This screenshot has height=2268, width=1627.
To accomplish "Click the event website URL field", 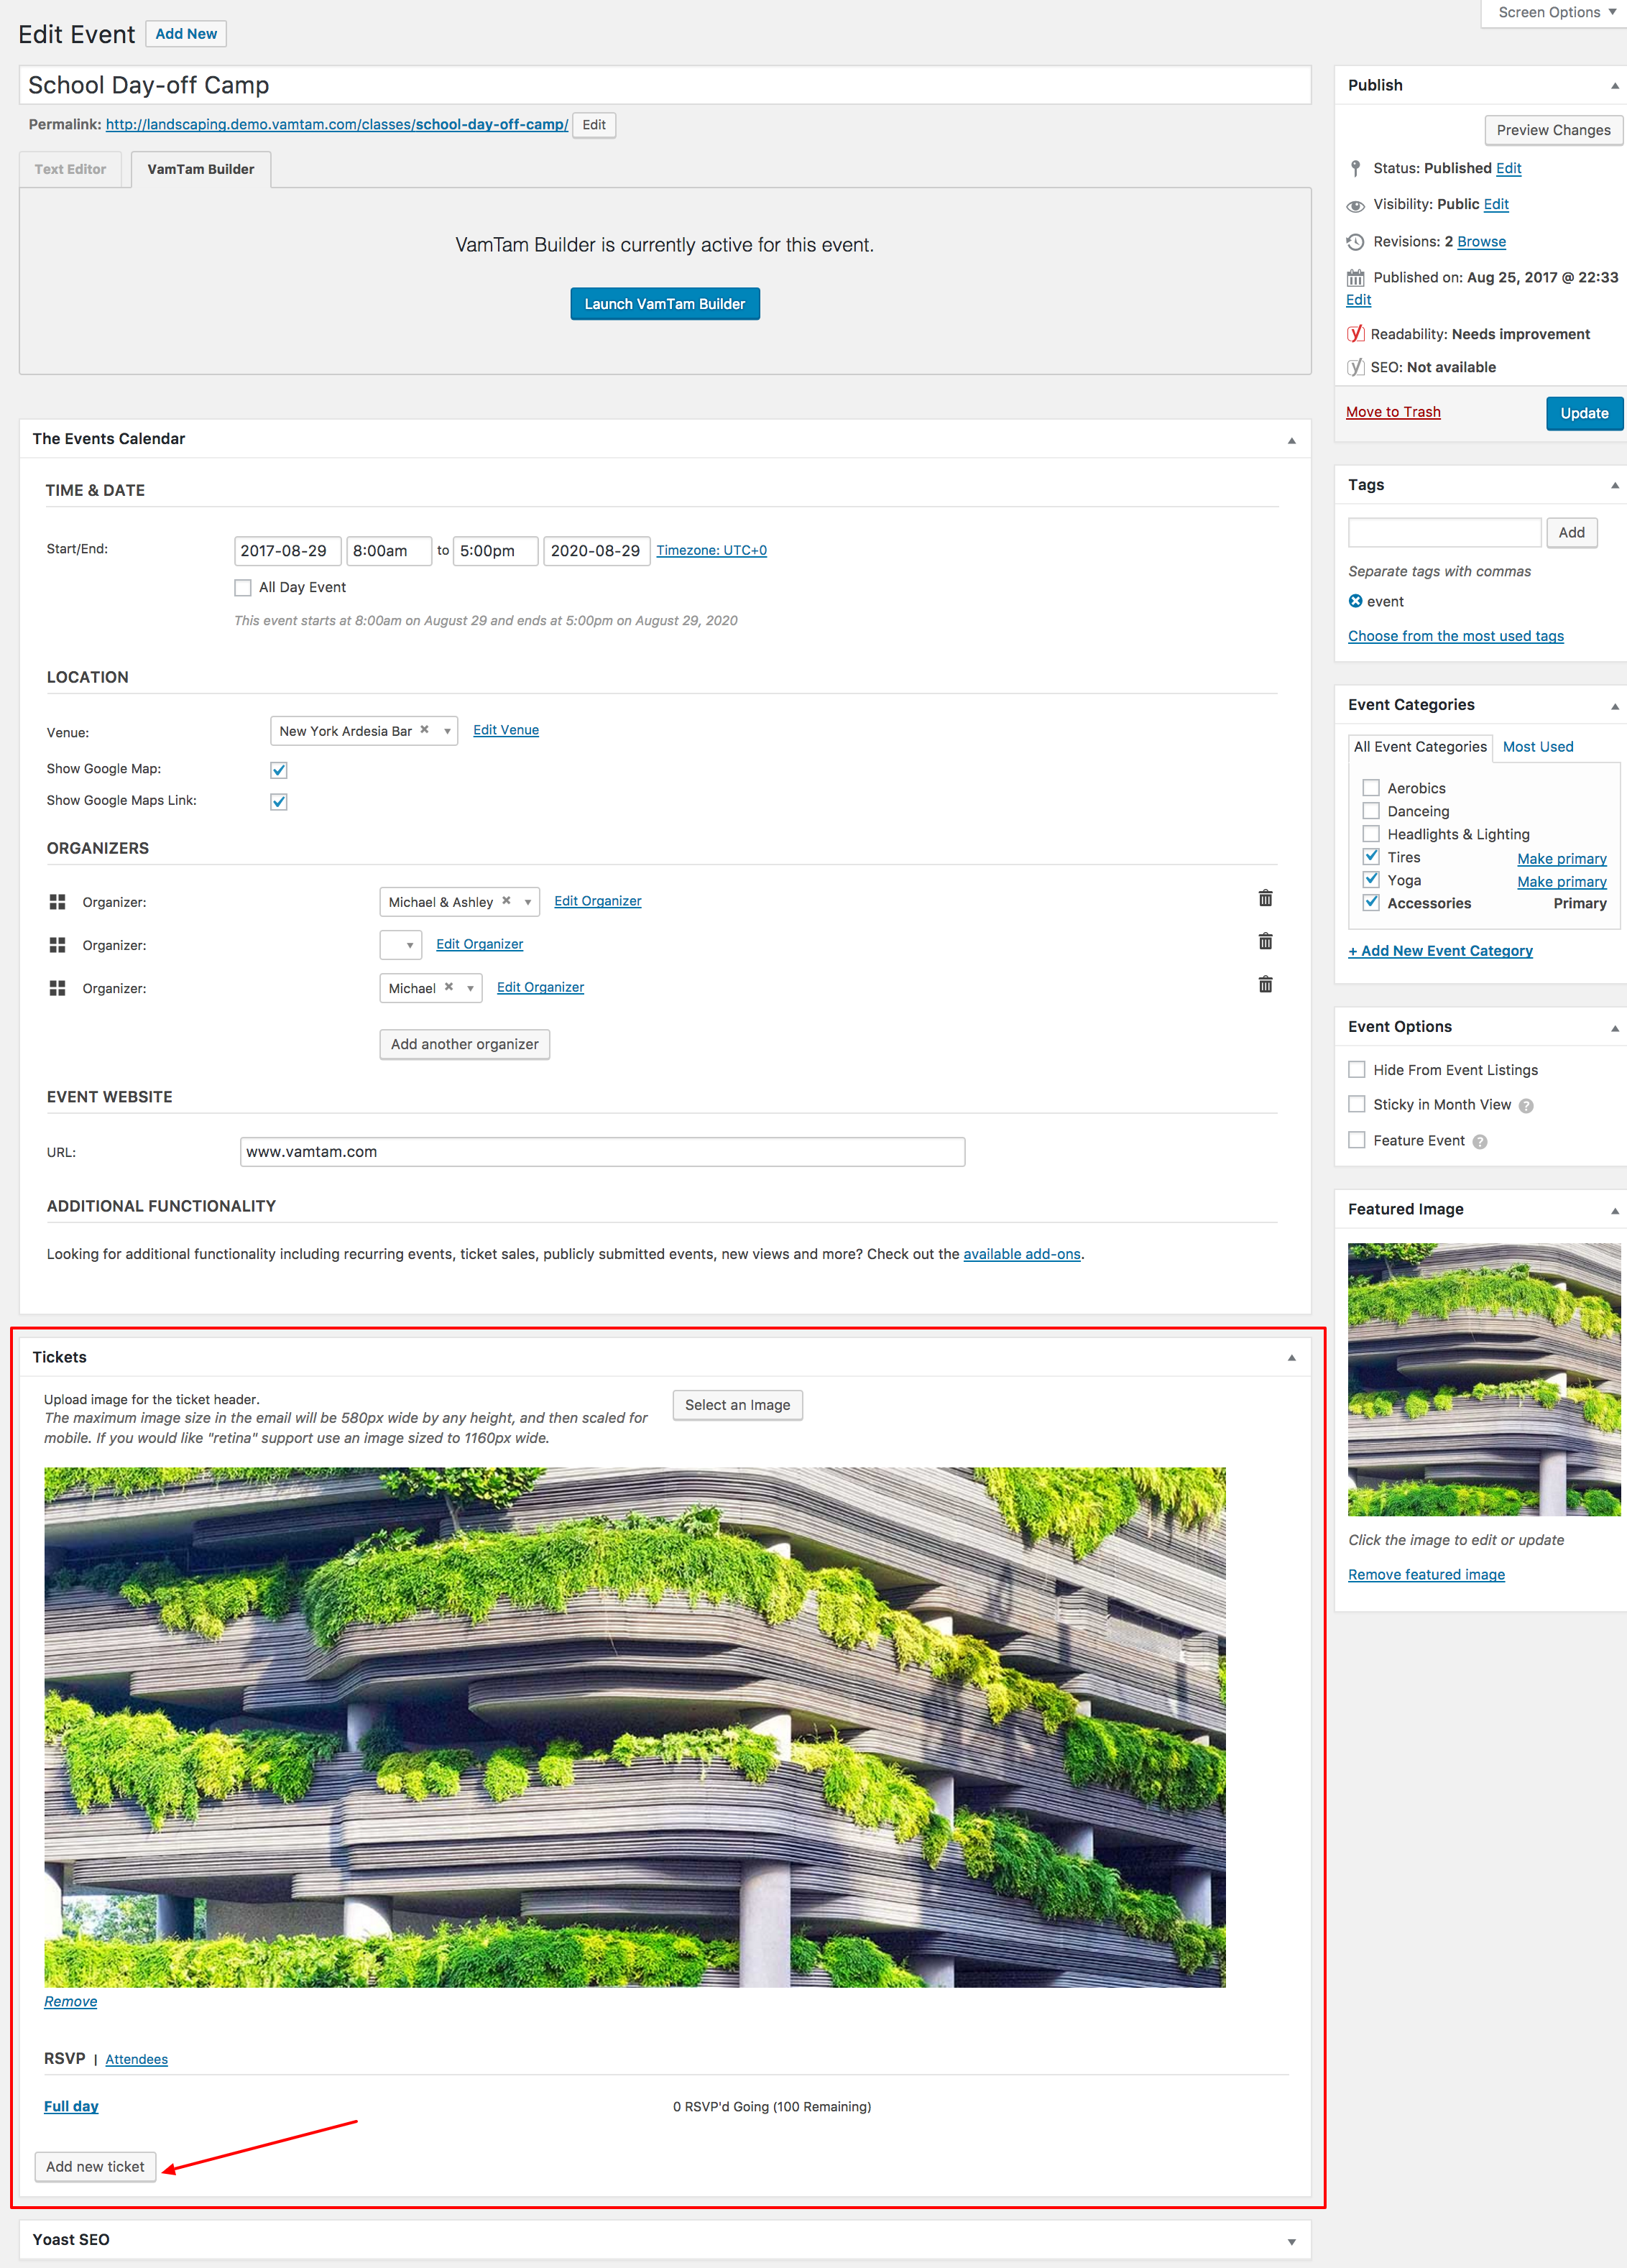I will (602, 1152).
